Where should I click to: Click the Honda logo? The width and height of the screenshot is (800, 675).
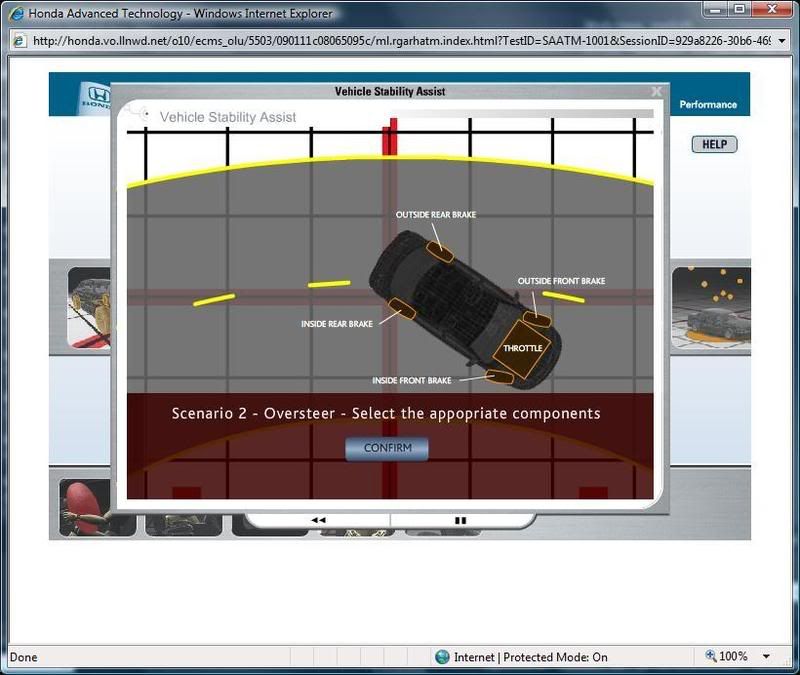tap(96, 97)
